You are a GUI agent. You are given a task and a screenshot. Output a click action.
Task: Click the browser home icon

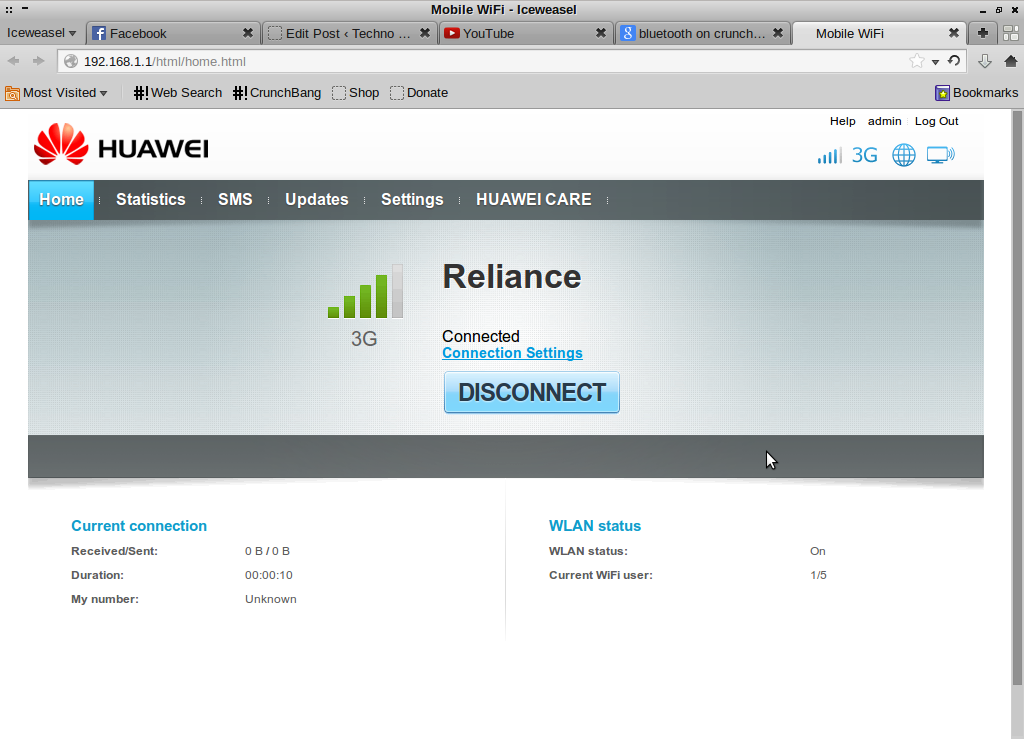click(x=1010, y=61)
